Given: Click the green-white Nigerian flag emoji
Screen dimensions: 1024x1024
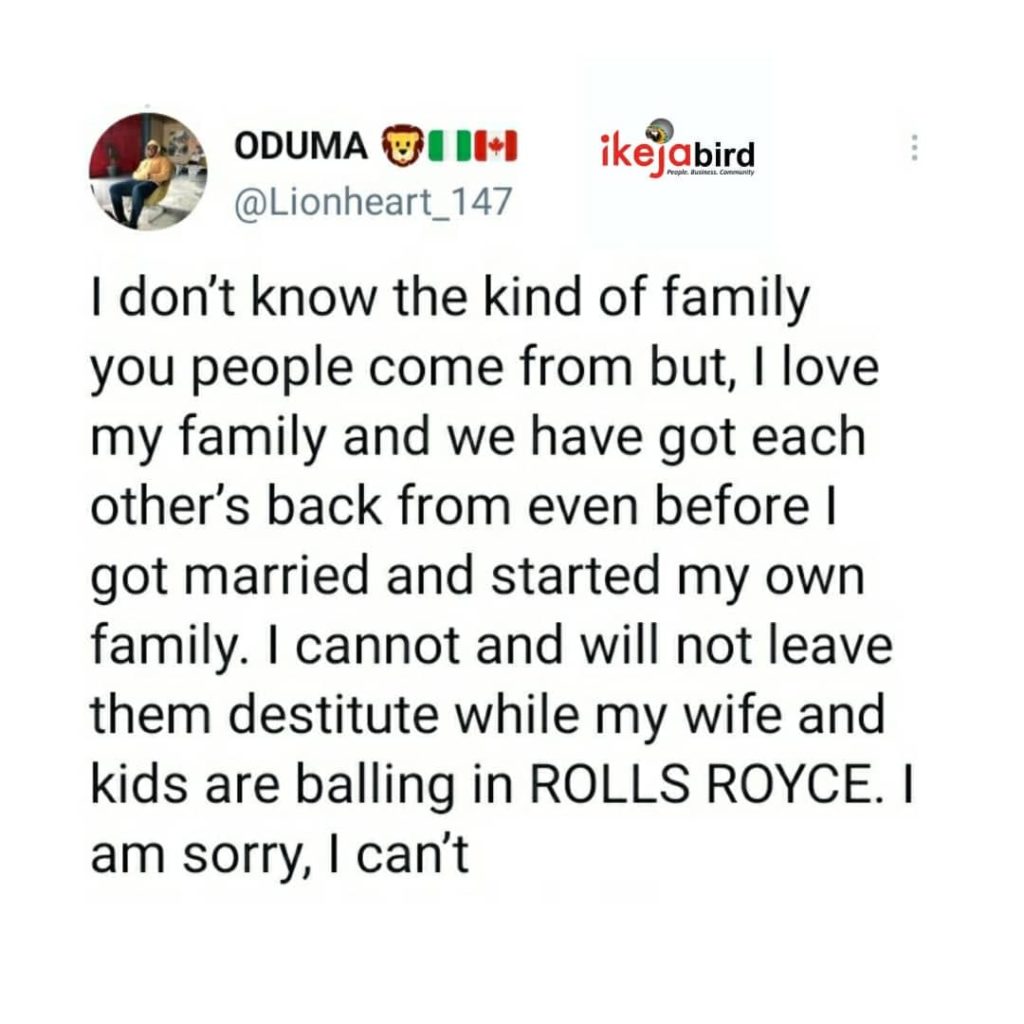Looking at the screenshot, I should click(448, 147).
